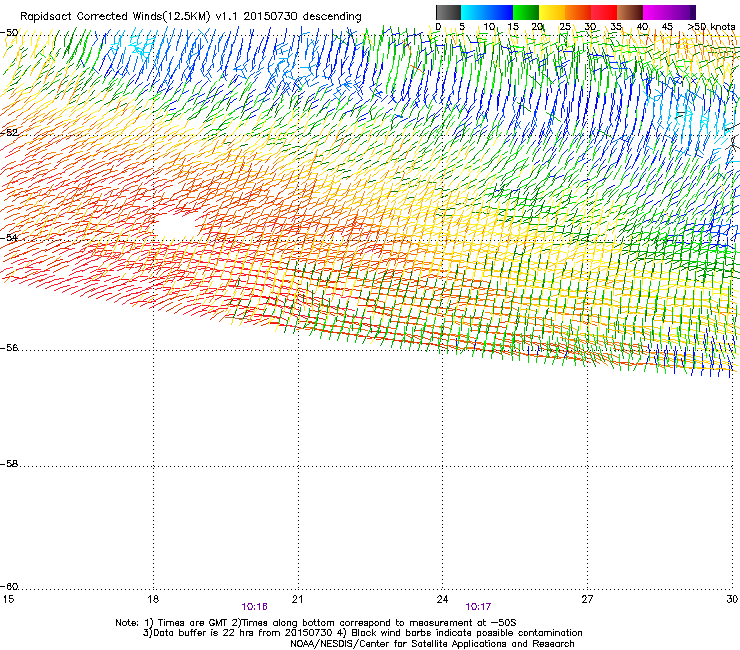
Task: Click the "5" label under the color scale
Action: tap(462, 27)
